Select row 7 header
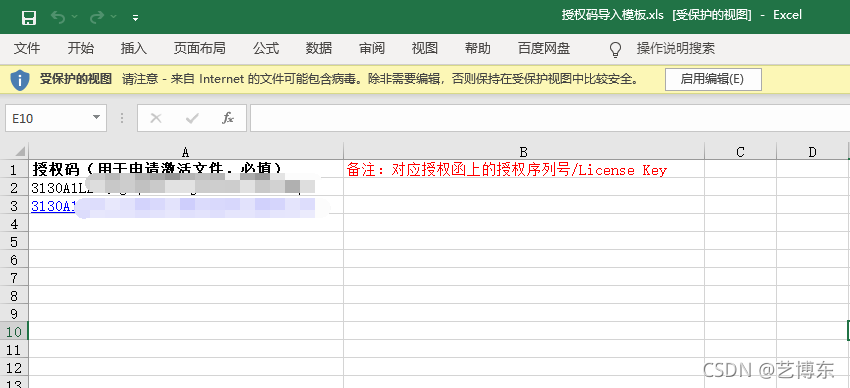This screenshot has height=388, width=850. [x=14, y=277]
